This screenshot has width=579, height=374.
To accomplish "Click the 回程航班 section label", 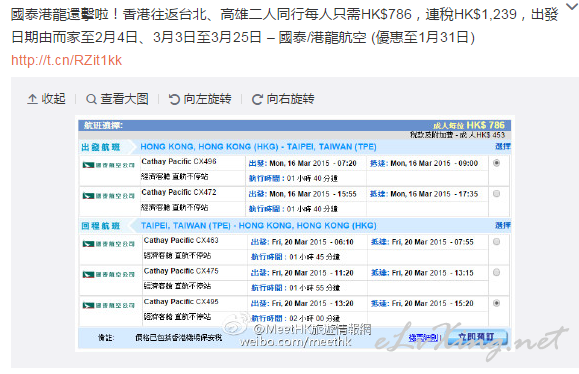I will [101, 226].
